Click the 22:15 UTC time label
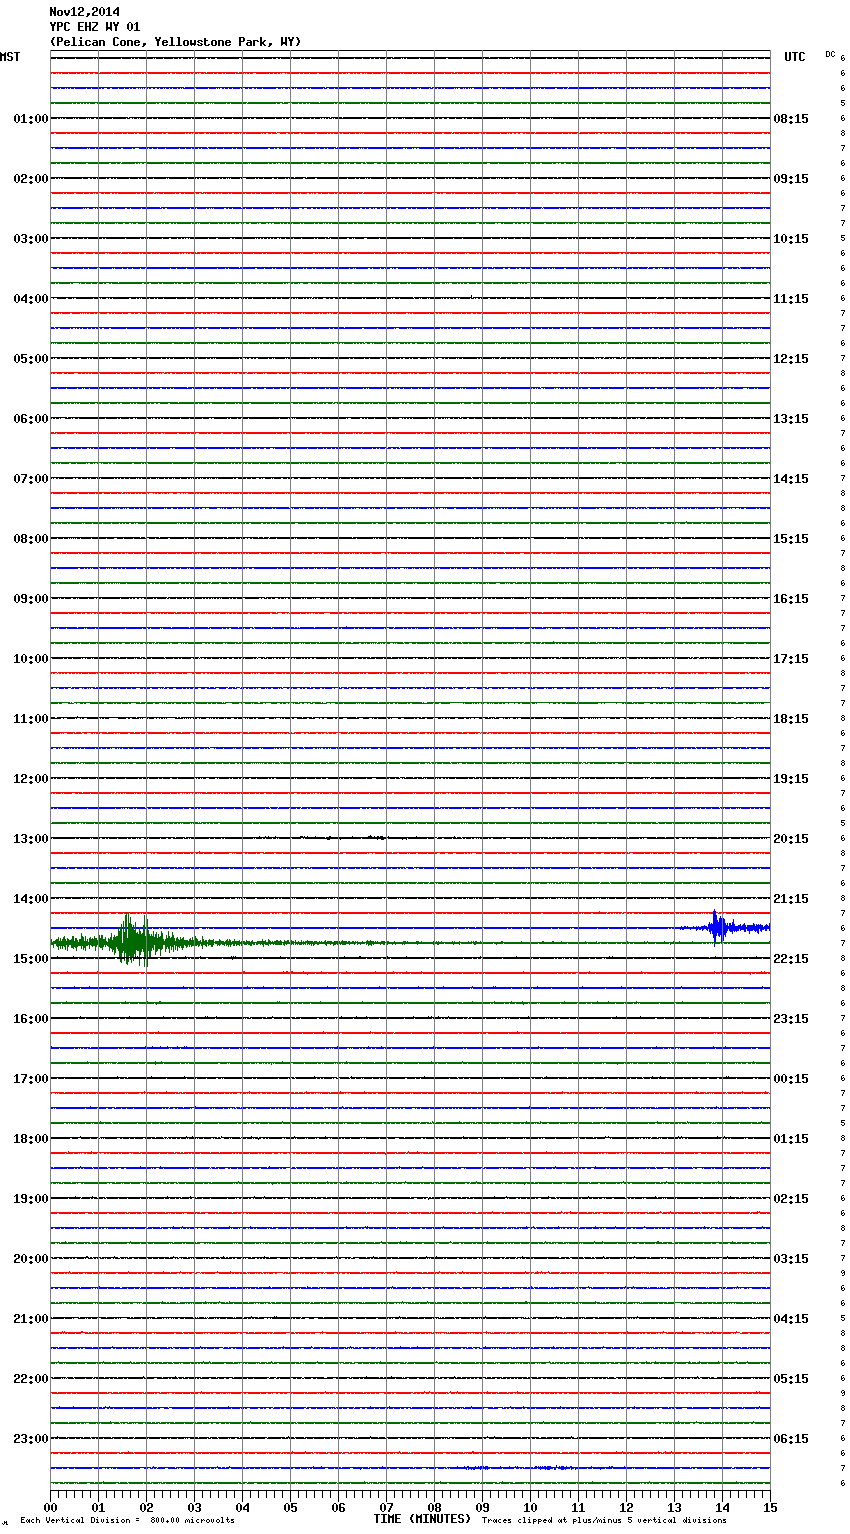 [791, 959]
